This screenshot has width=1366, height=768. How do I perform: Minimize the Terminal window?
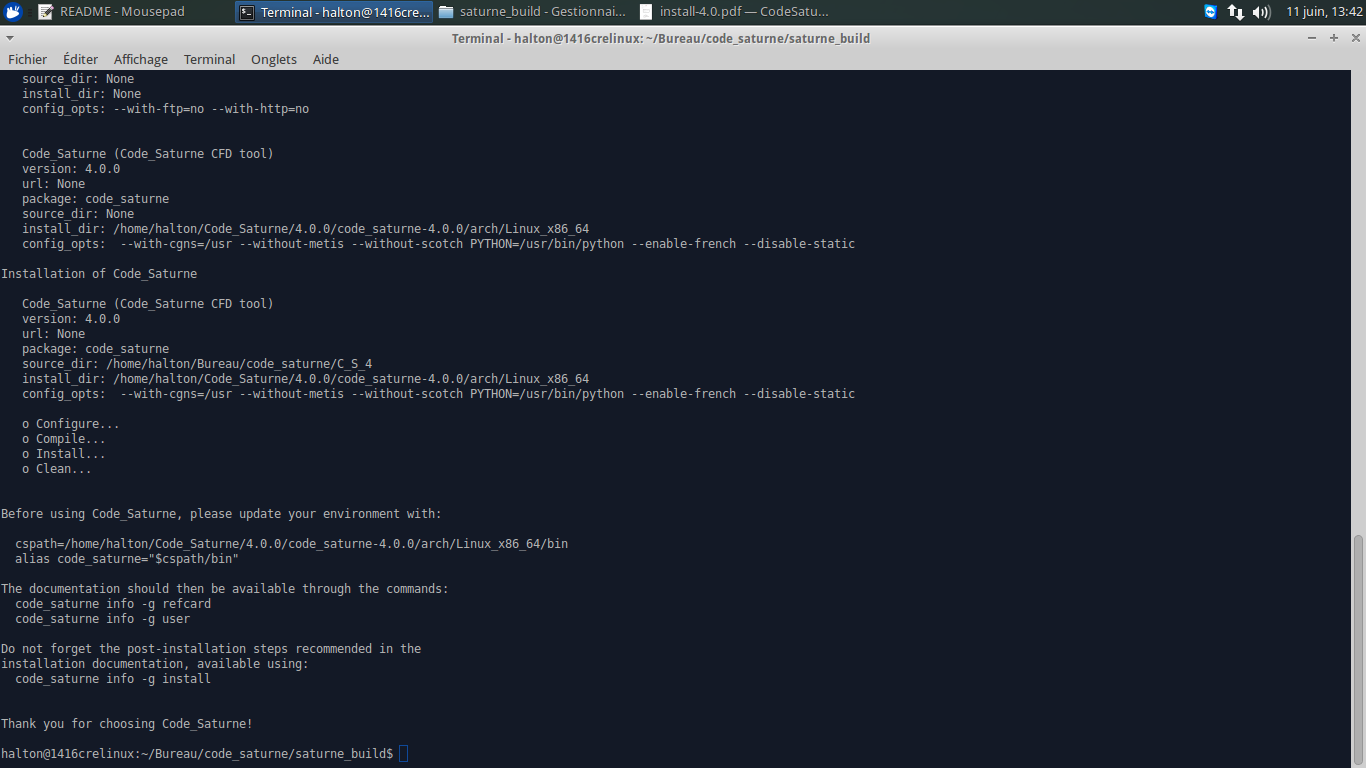1312,38
